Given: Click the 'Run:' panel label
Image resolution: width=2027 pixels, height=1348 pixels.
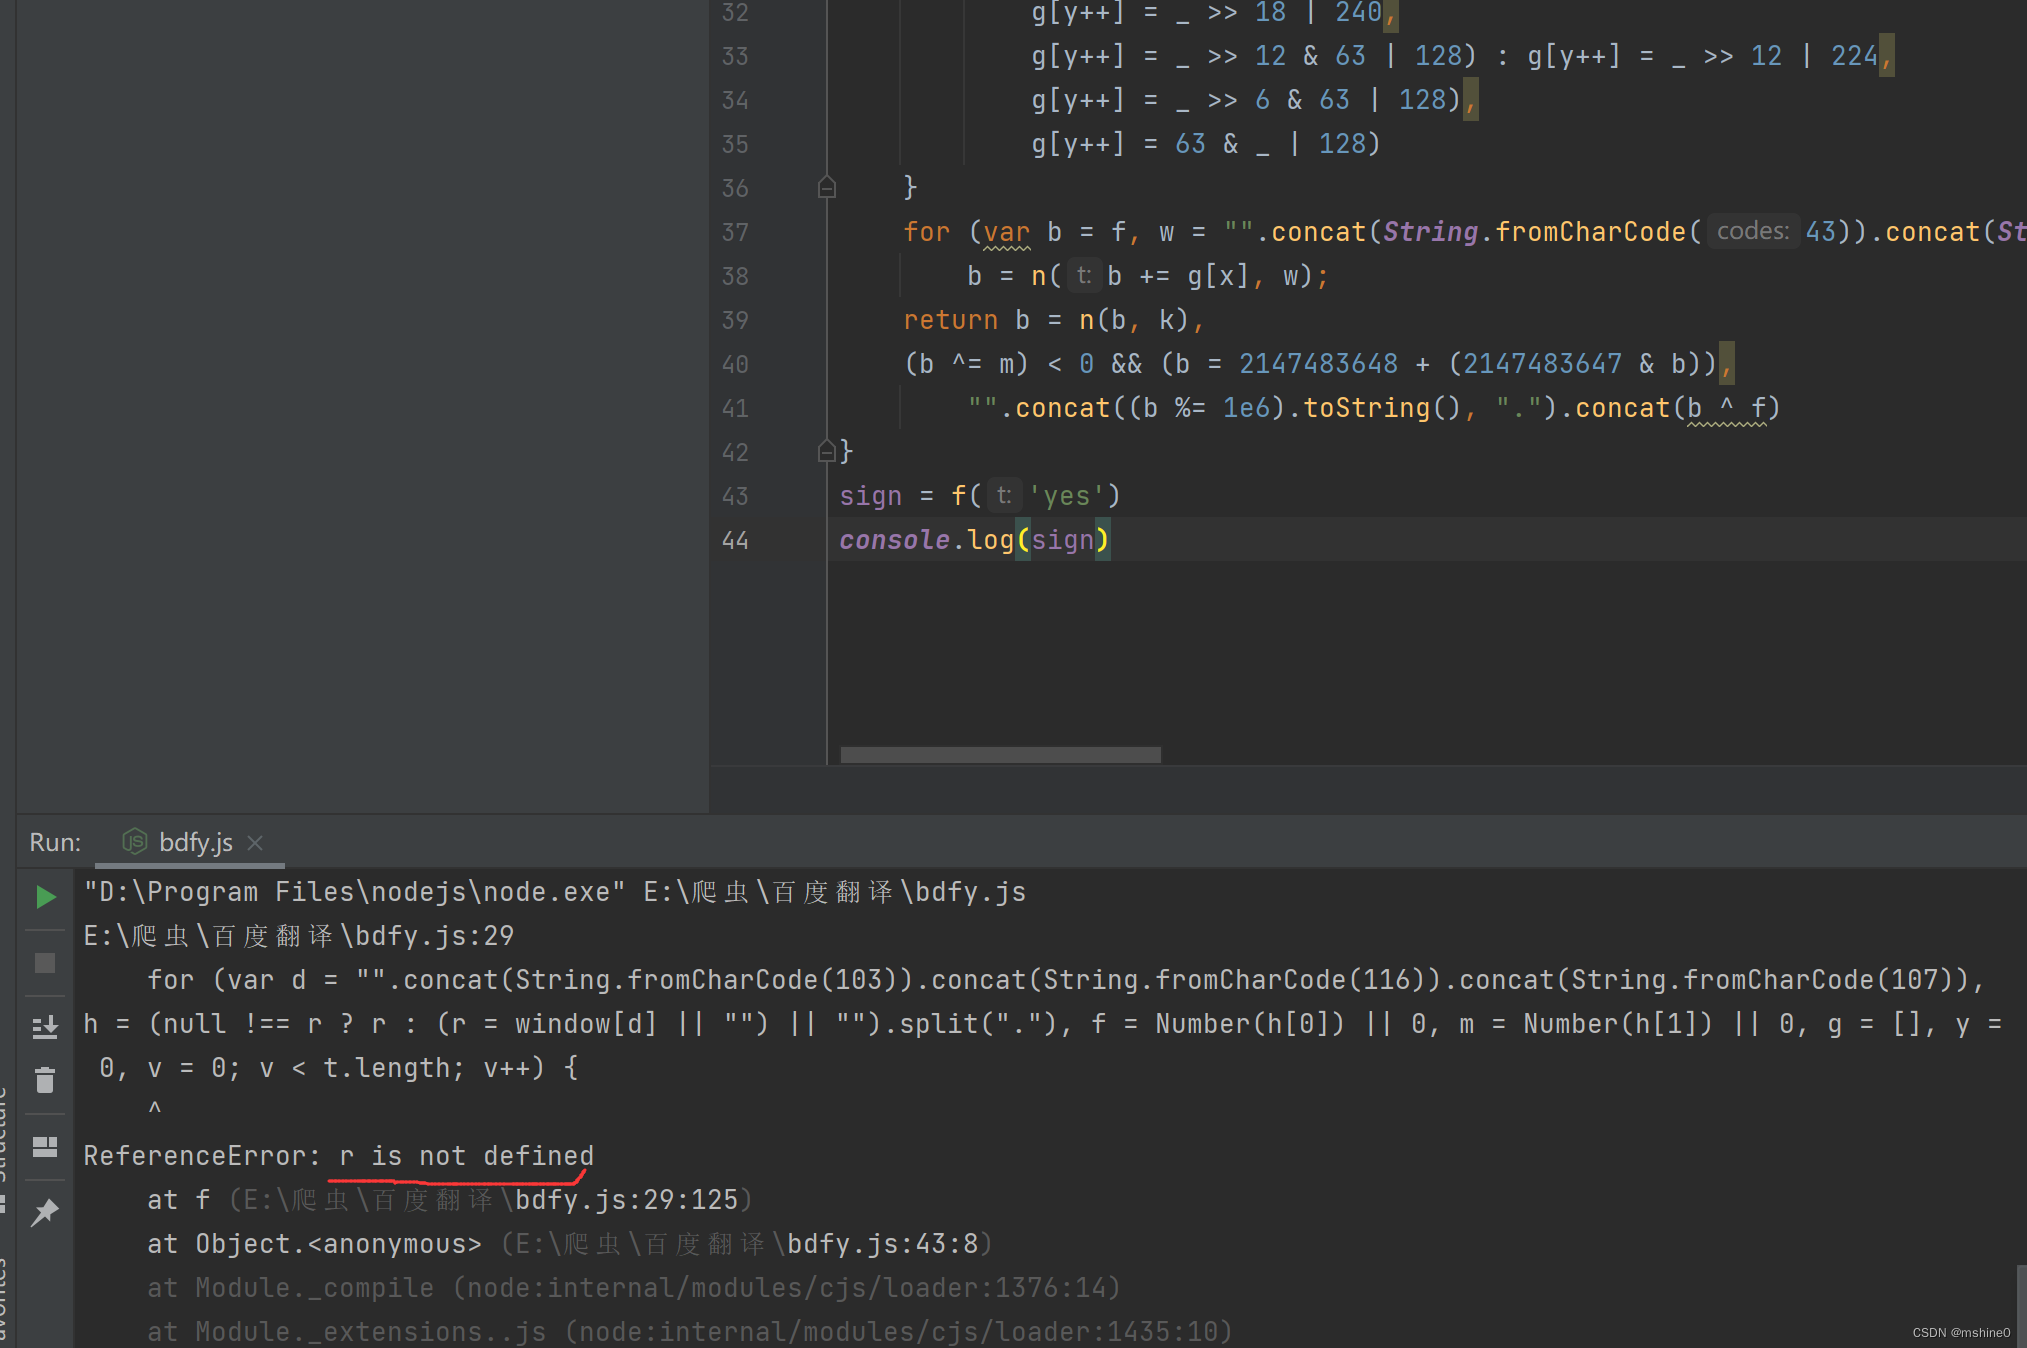Looking at the screenshot, I should tap(55, 842).
